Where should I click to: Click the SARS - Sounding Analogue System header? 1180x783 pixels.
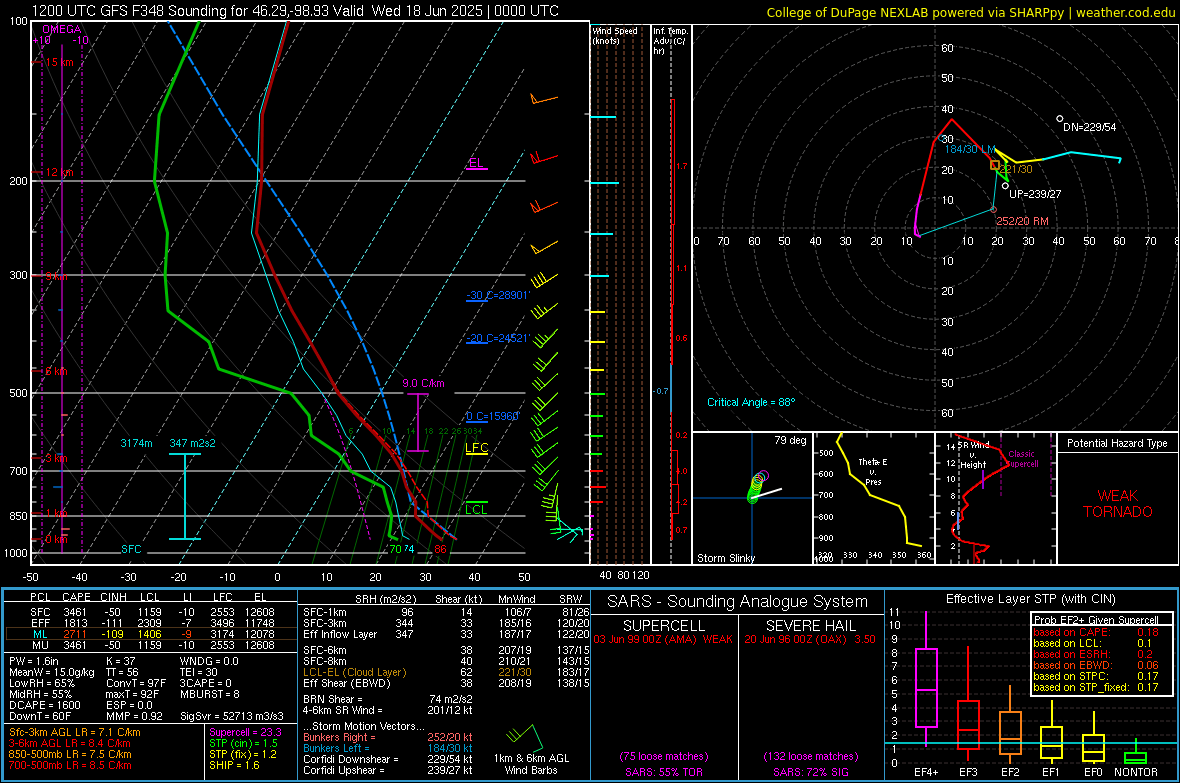738,602
